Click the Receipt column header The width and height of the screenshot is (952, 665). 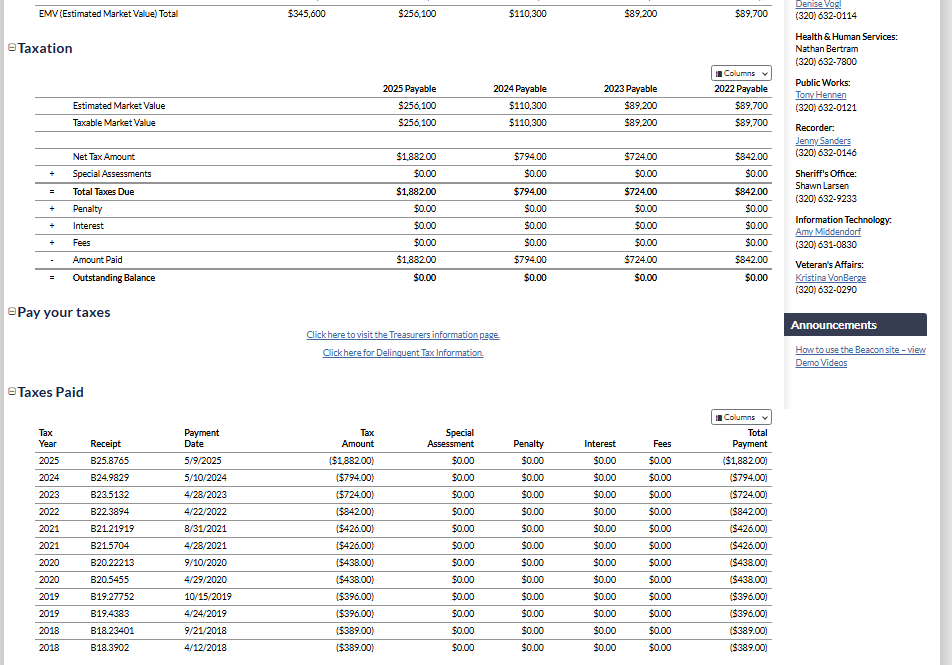pyautogui.click(x=105, y=443)
